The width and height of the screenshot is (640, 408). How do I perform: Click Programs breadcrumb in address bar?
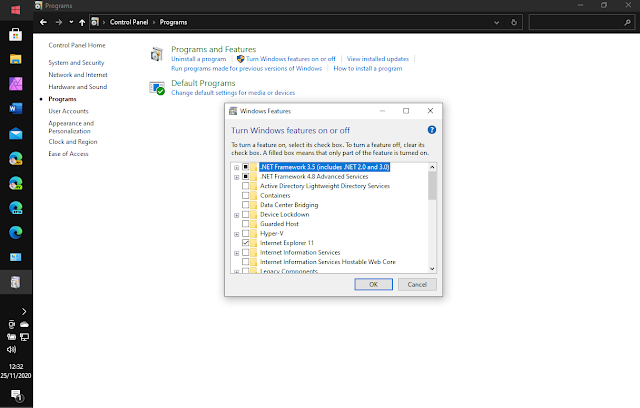click(173, 22)
